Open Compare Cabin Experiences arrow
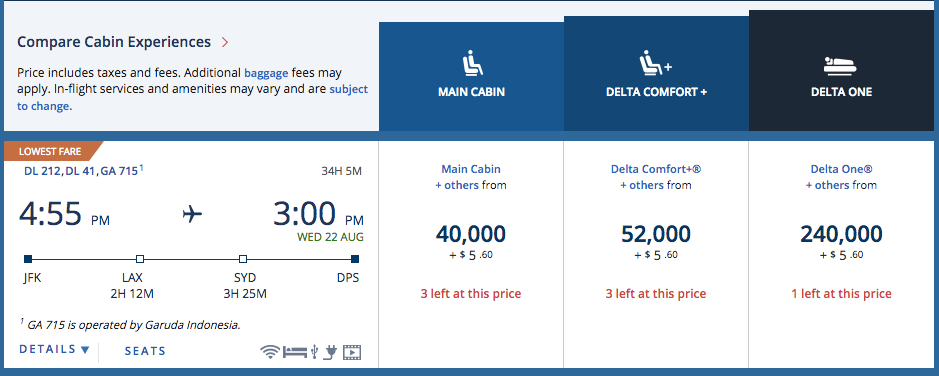The height and width of the screenshot is (376, 939). click(x=225, y=43)
